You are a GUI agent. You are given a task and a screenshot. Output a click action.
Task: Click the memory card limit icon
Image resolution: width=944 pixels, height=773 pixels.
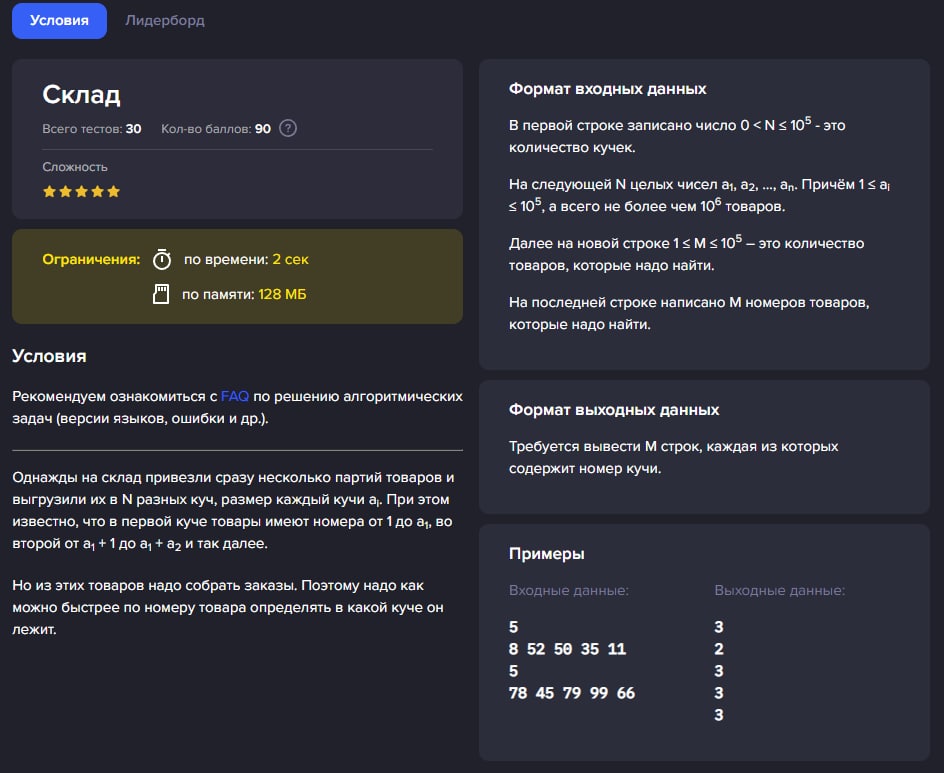tap(162, 294)
